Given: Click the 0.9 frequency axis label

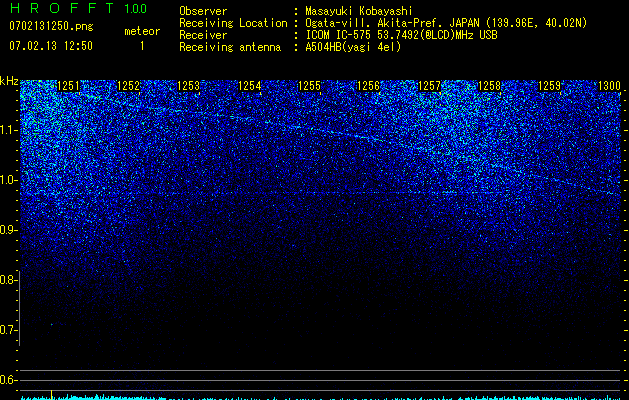Looking at the screenshot, I should 9,230.
